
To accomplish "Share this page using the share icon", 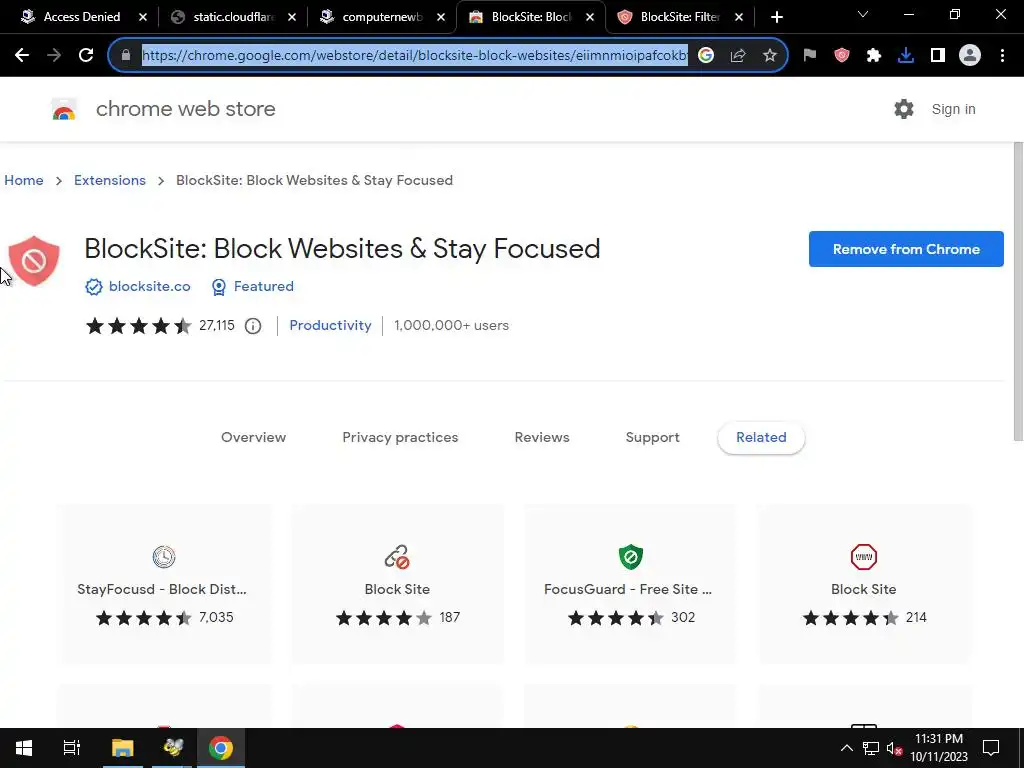I will pos(738,56).
